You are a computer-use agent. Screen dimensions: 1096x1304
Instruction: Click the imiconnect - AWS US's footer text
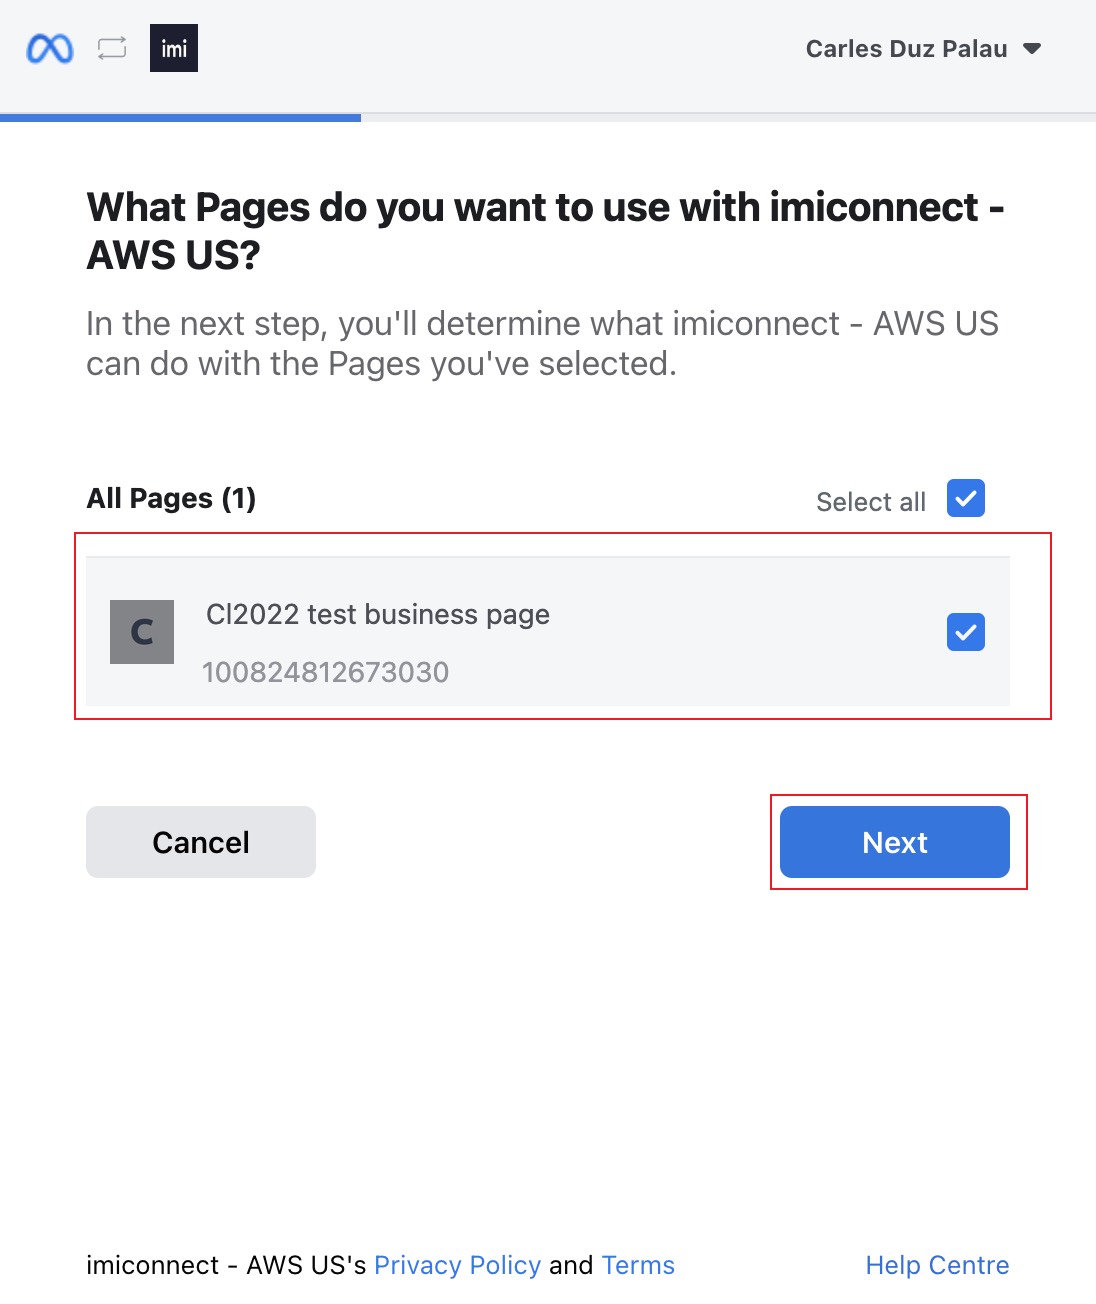pos(227,1265)
